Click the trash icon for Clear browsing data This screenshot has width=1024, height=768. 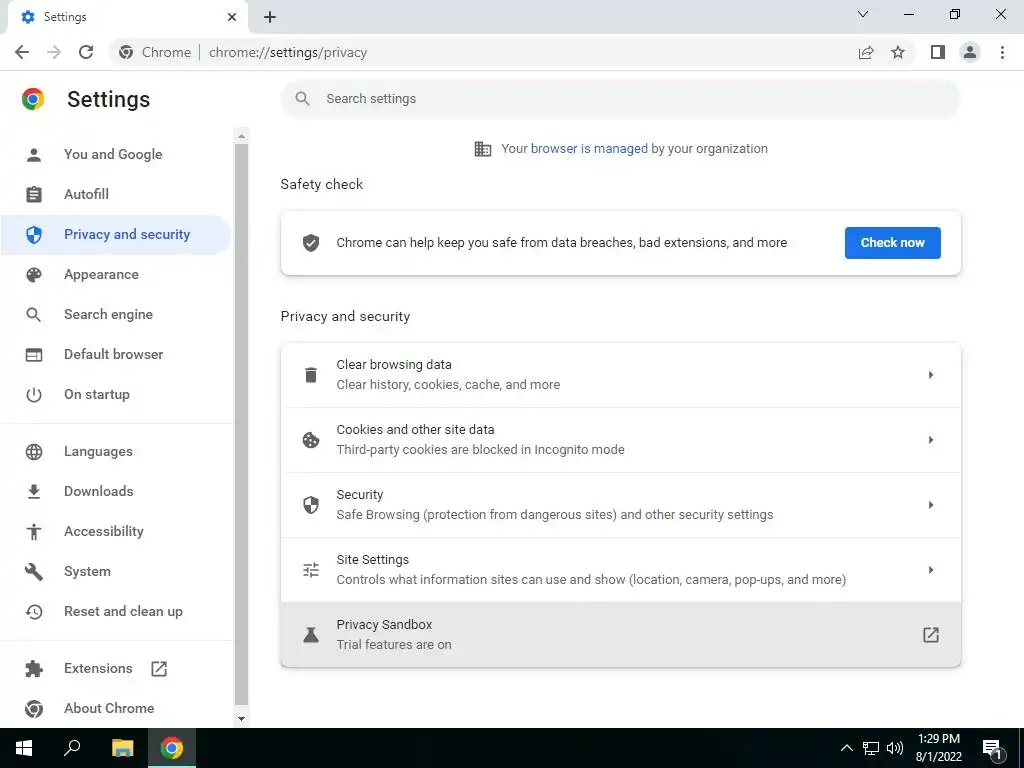click(311, 375)
